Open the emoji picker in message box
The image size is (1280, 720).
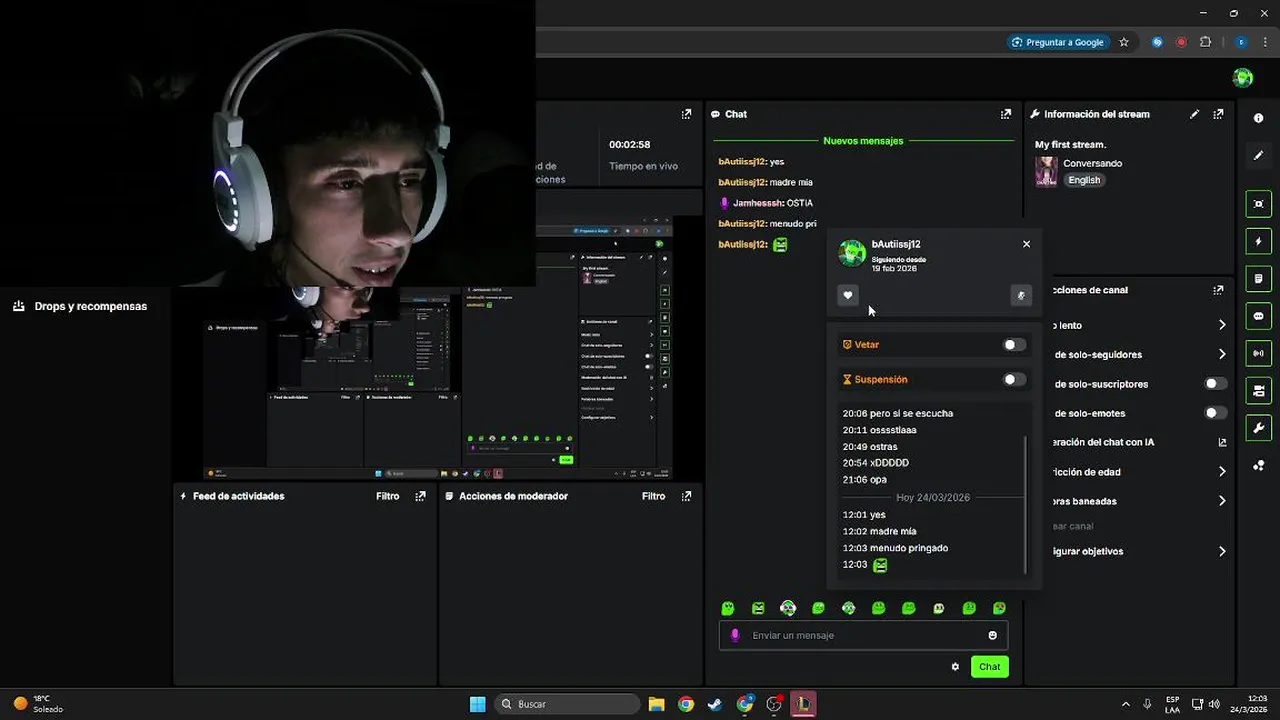(993, 635)
